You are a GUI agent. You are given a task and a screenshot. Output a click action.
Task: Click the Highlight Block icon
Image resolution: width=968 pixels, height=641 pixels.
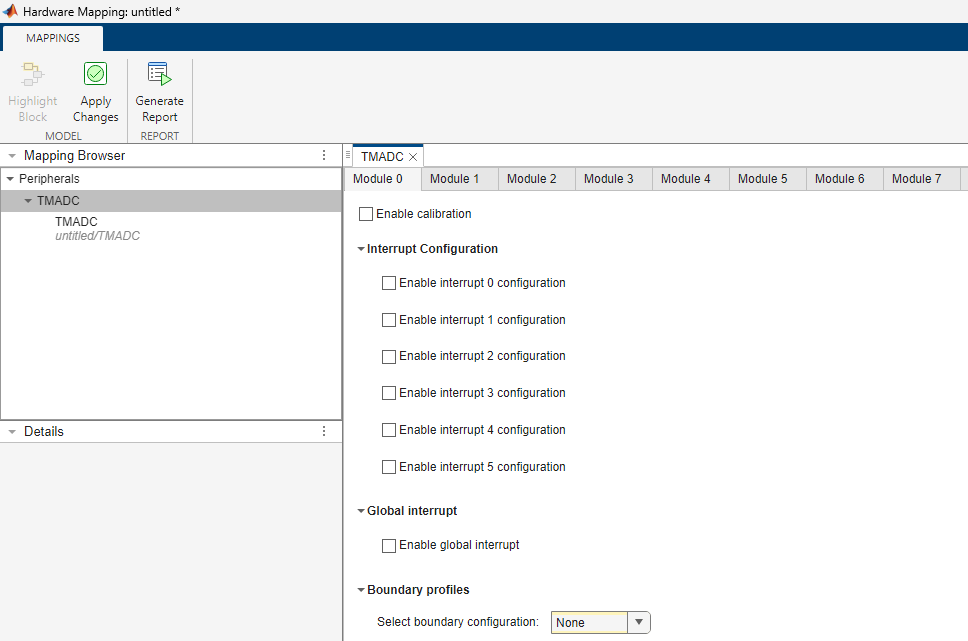tap(32, 75)
